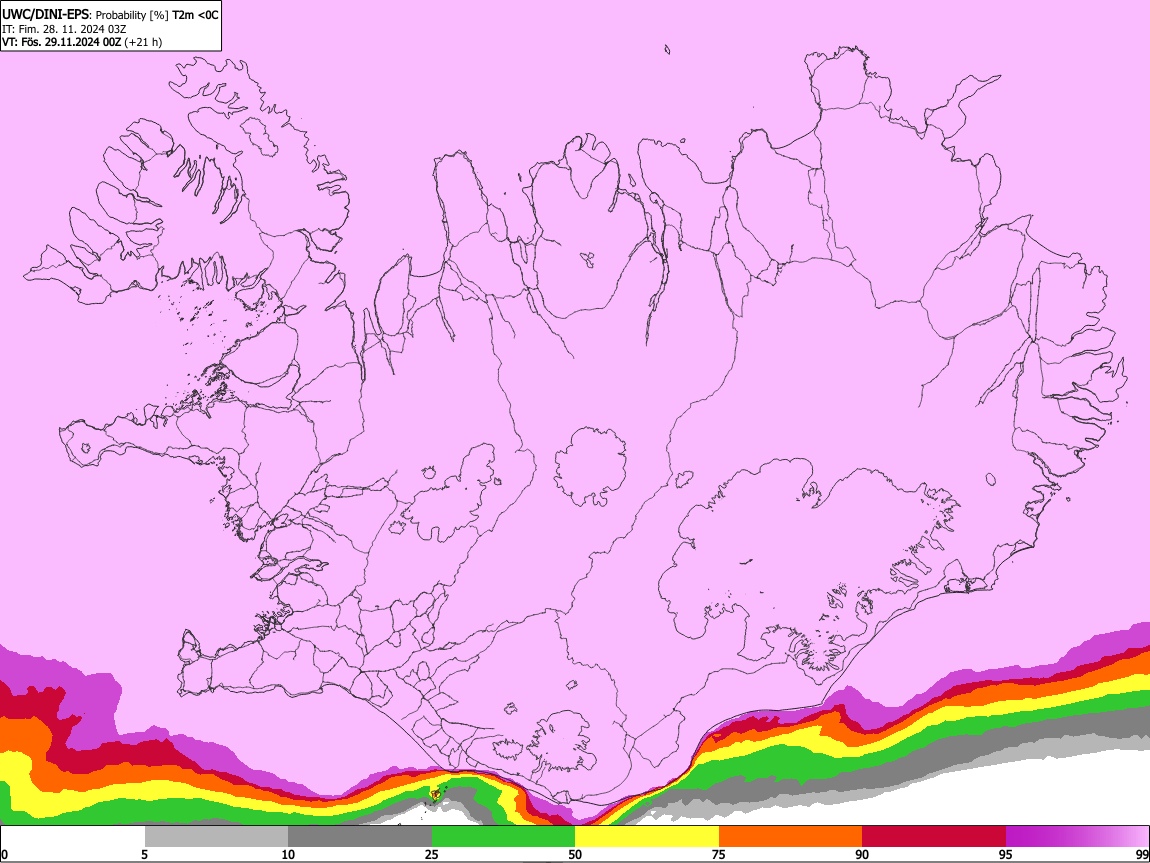Image resolution: width=1150 pixels, height=863 pixels.
Task: Click the '(+21 h)' forecast offset text
Action: (143, 42)
